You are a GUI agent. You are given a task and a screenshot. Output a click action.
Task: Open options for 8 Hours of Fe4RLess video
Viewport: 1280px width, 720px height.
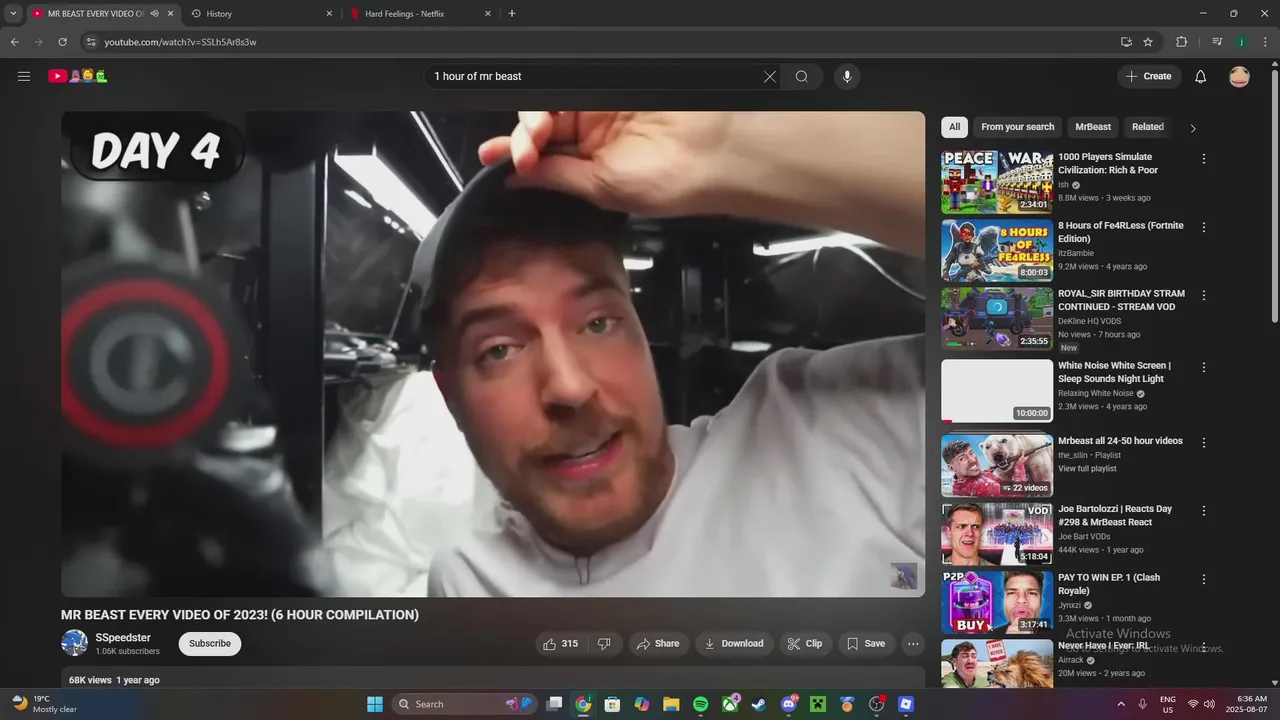(1204, 227)
